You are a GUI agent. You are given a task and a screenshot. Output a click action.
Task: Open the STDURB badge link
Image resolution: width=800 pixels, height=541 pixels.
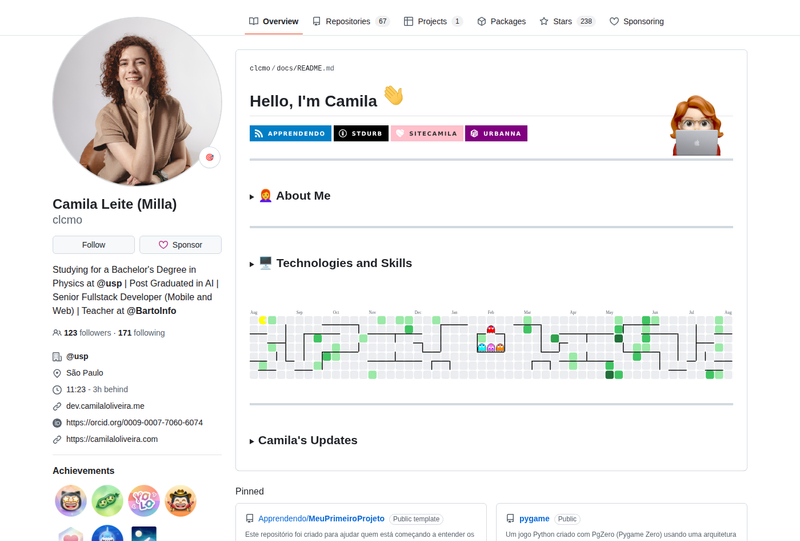pos(361,133)
